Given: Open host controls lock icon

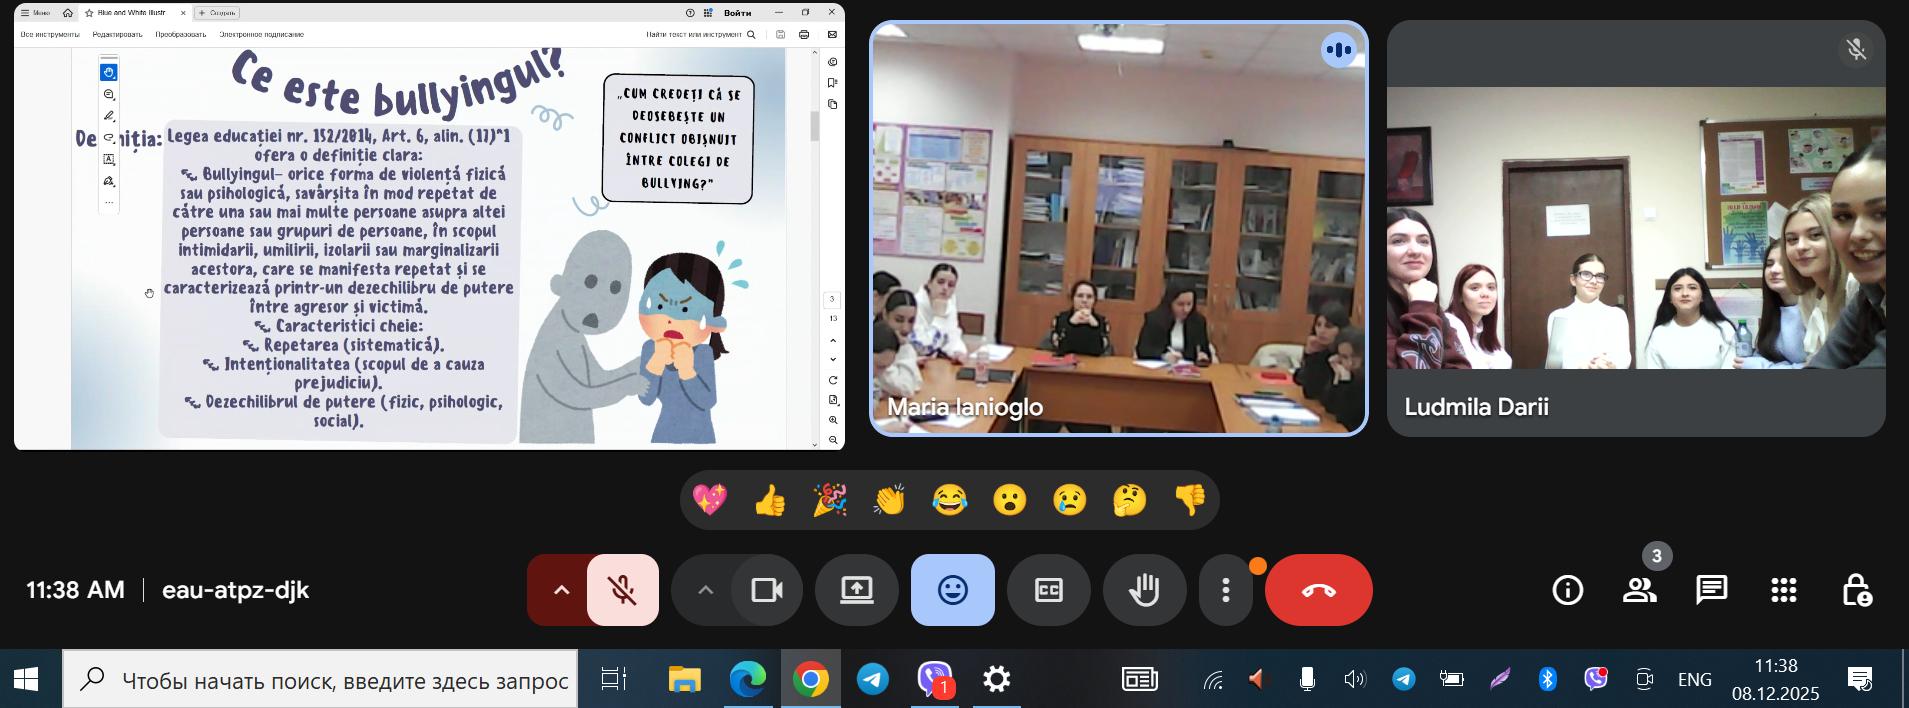Looking at the screenshot, I should click(1856, 590).
